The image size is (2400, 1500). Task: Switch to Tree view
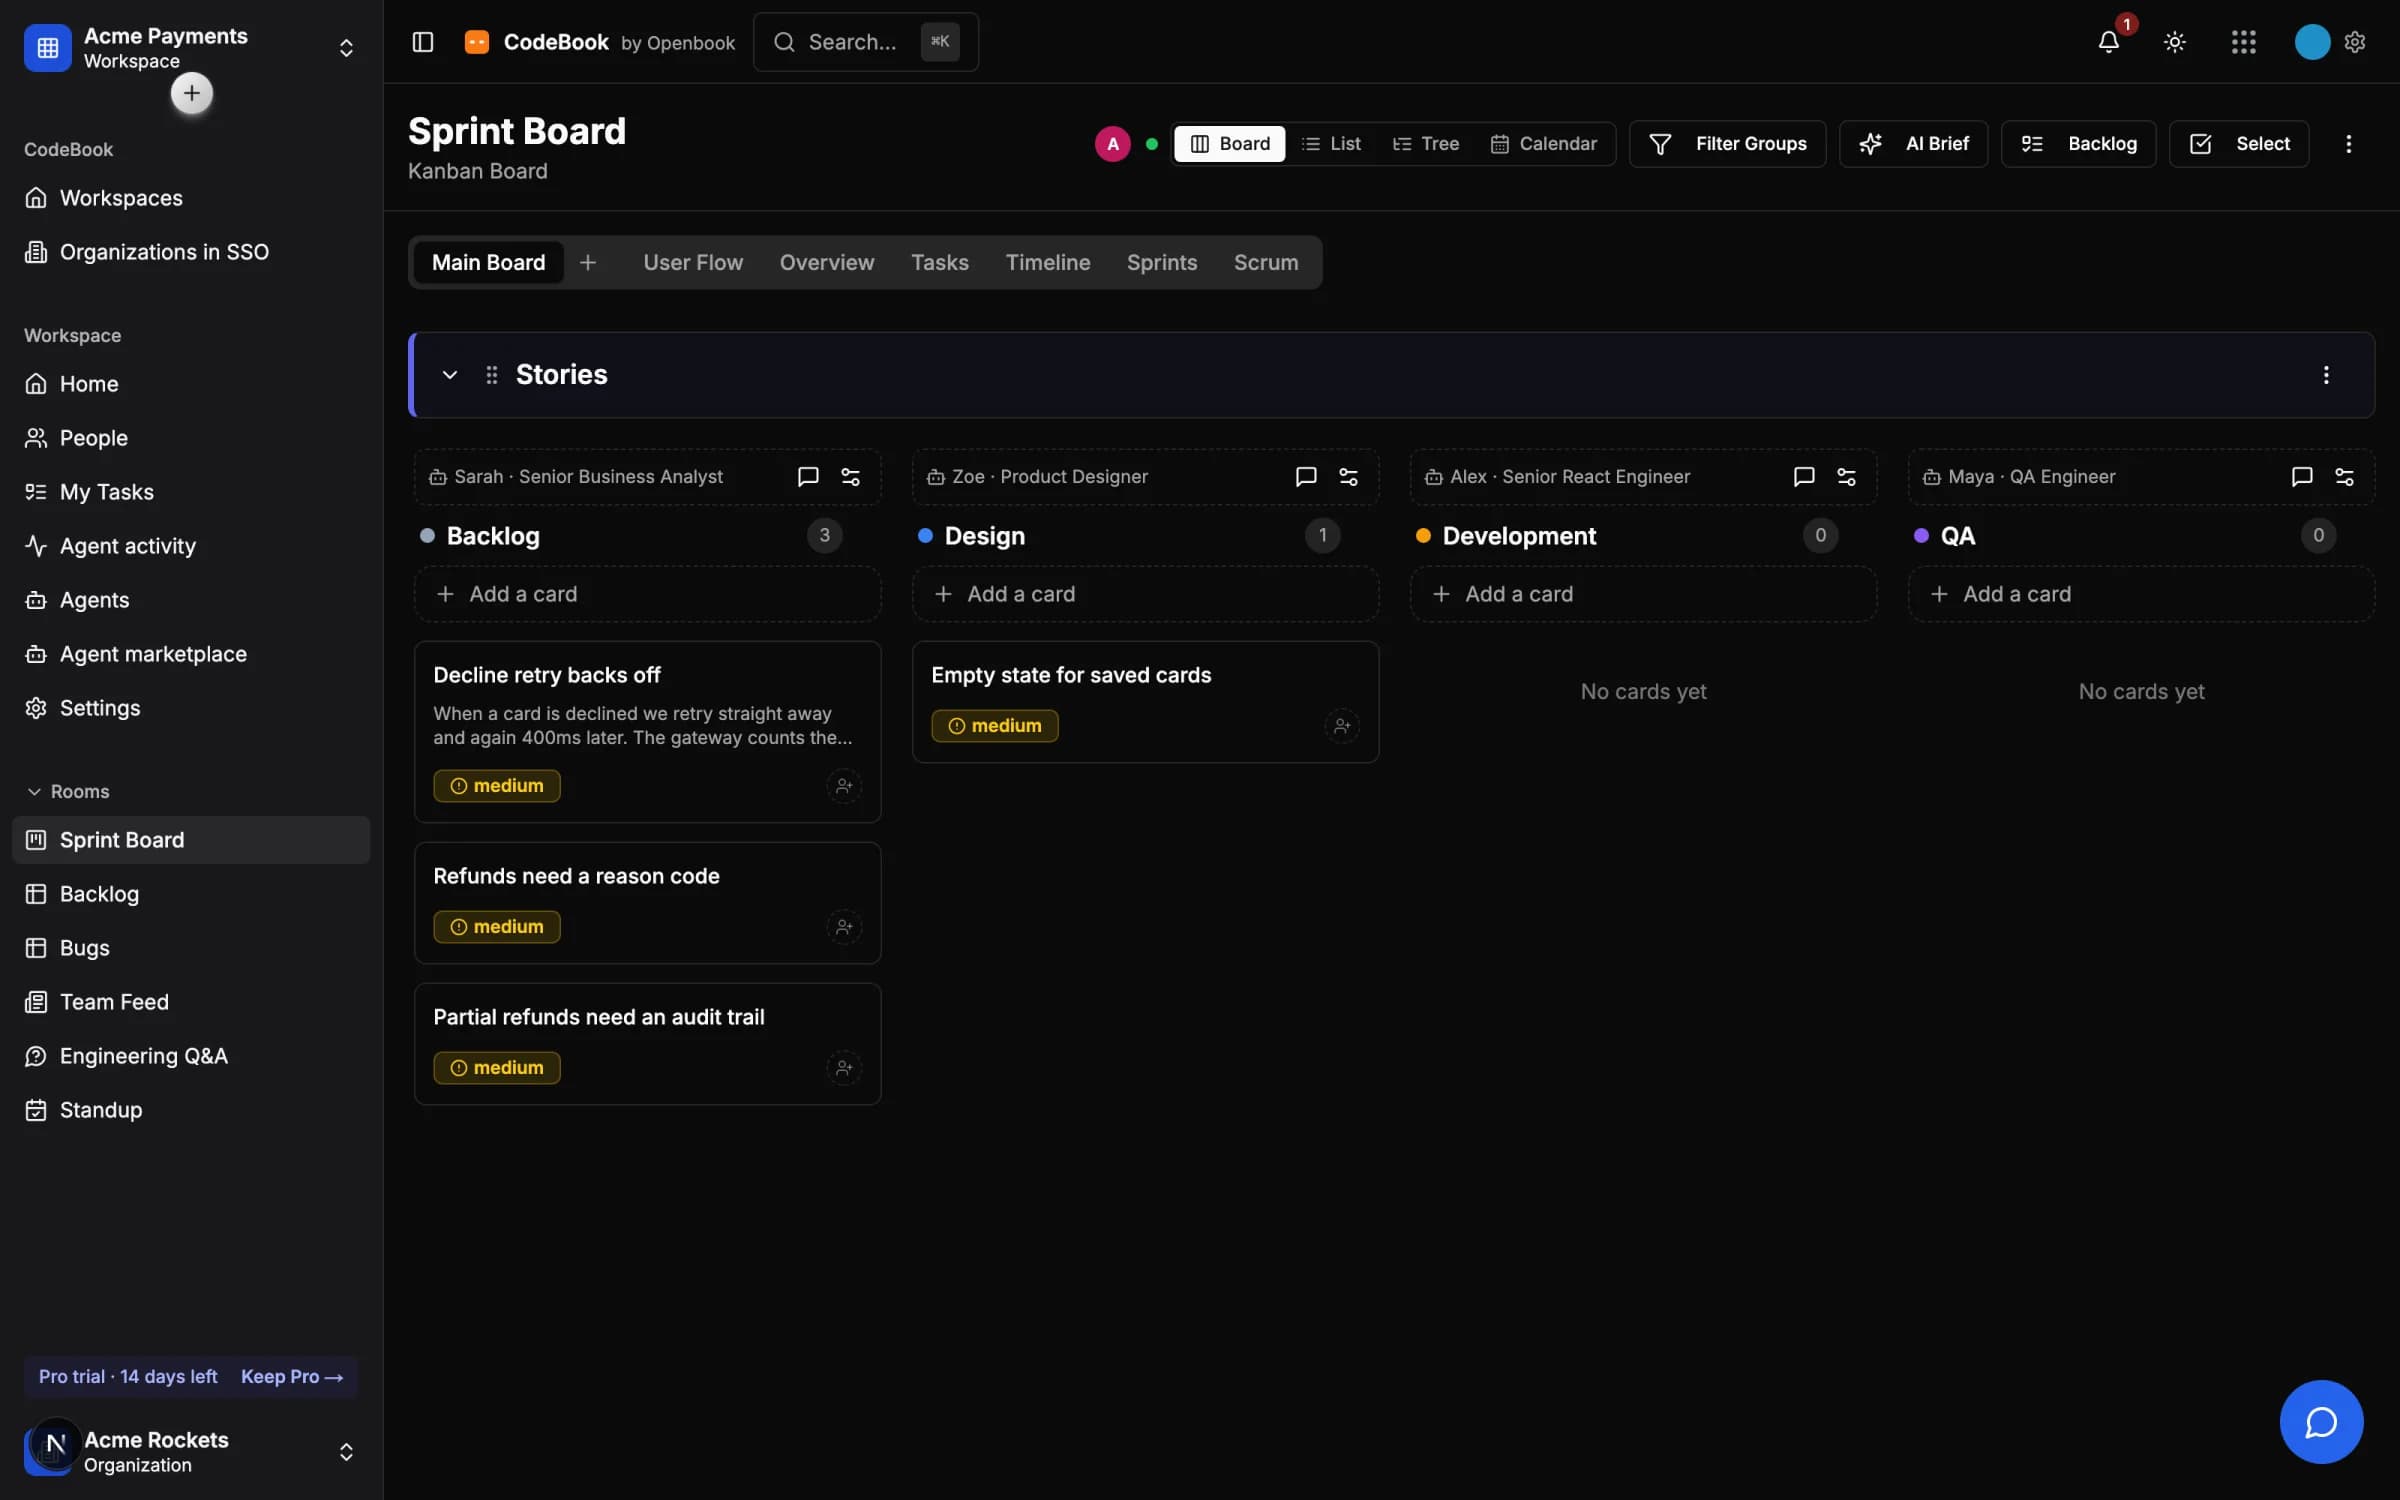pyautogui.click(x=1426, y=144)
